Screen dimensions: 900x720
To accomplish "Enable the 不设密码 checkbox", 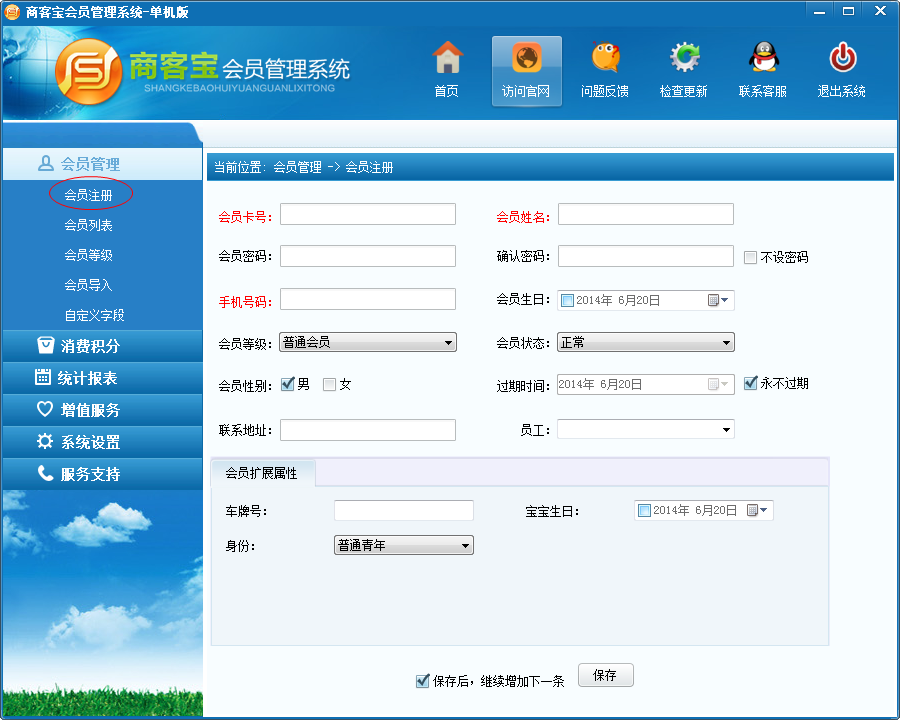I will 750,257.
